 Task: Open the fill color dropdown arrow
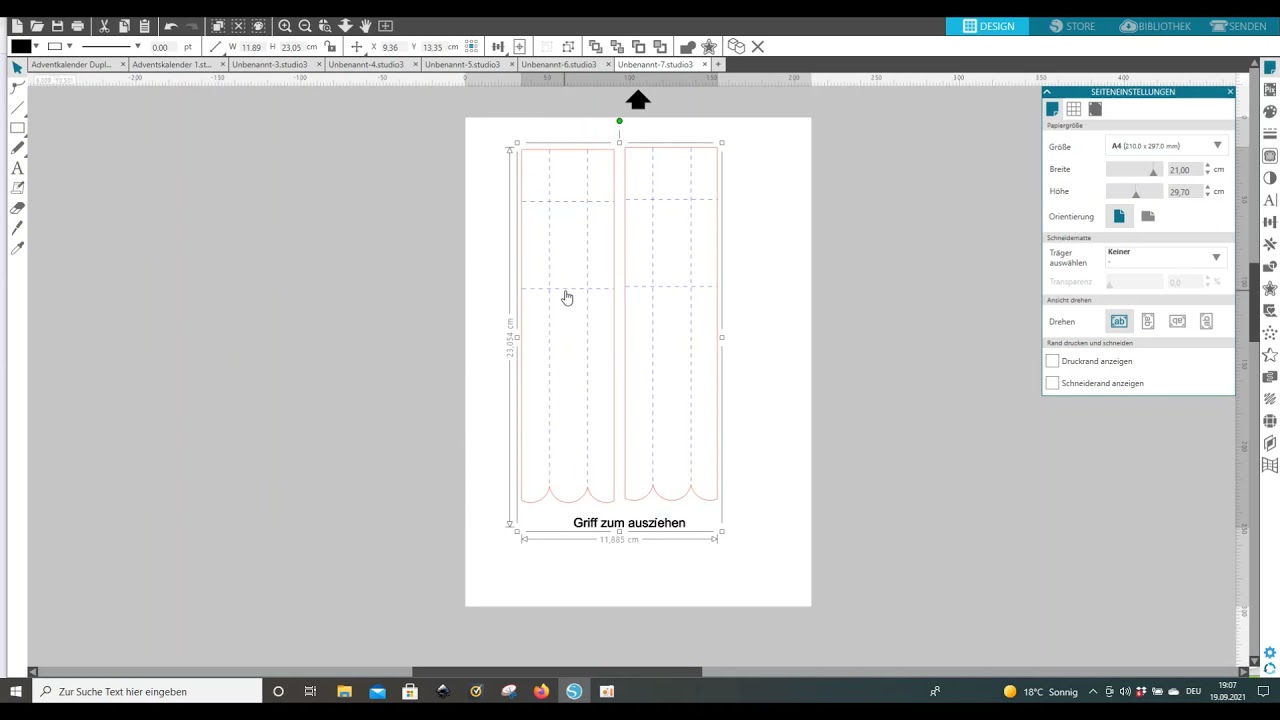[x=37, y=47]
